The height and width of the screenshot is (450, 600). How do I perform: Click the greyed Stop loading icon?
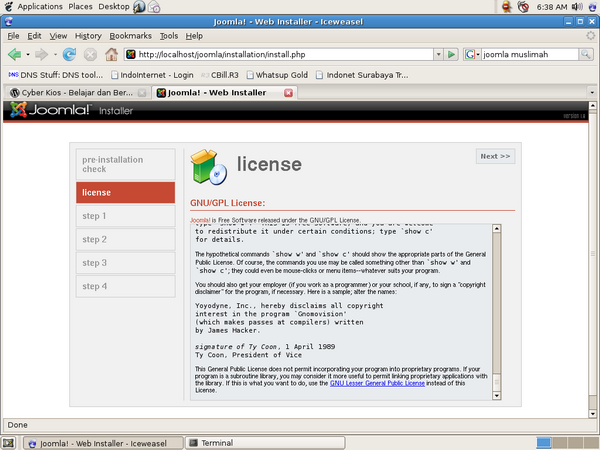coord(90,54)
